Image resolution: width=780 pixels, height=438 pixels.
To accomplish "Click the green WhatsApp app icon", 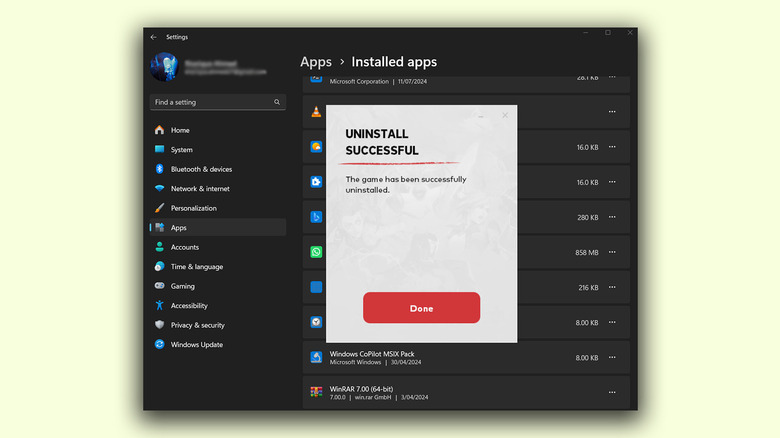I will tap(316, 252).
